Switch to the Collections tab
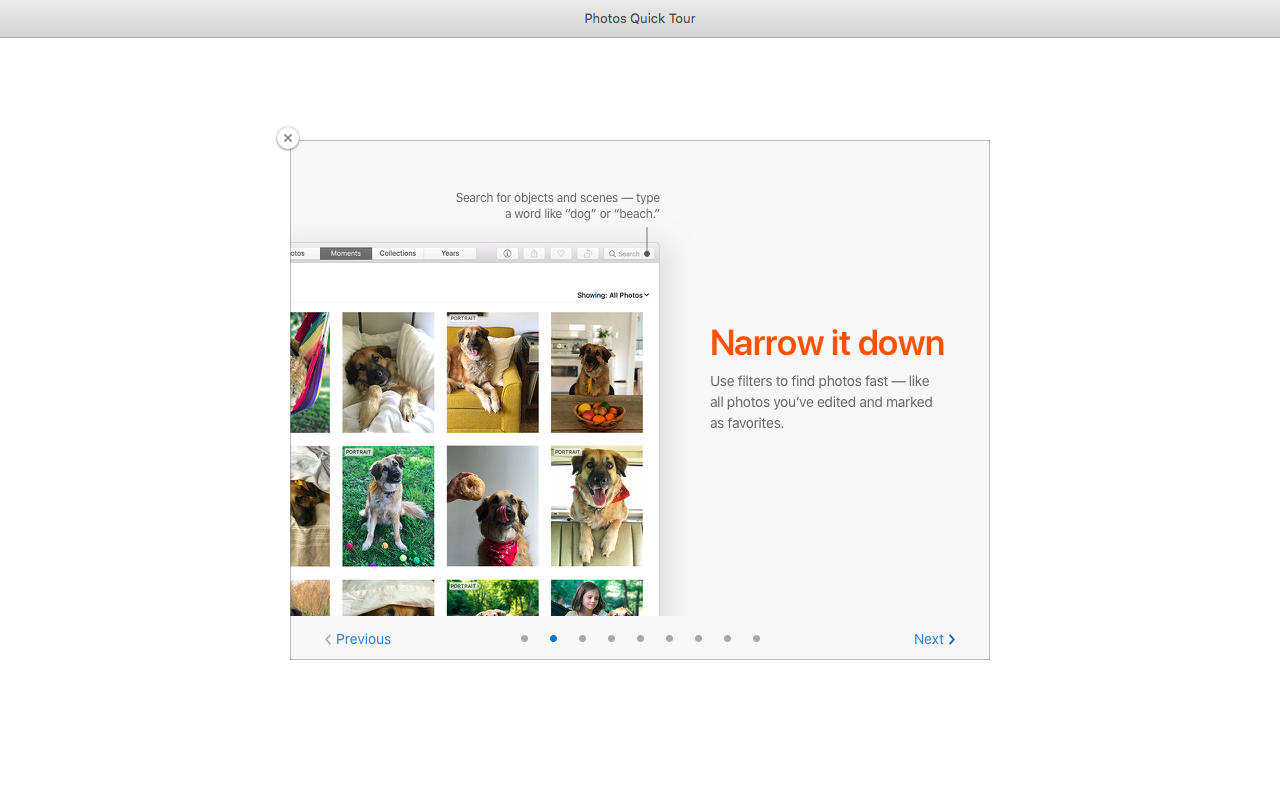Viewport: 1280px width, 800px height. pyautogui.click(x=397, y=254)
